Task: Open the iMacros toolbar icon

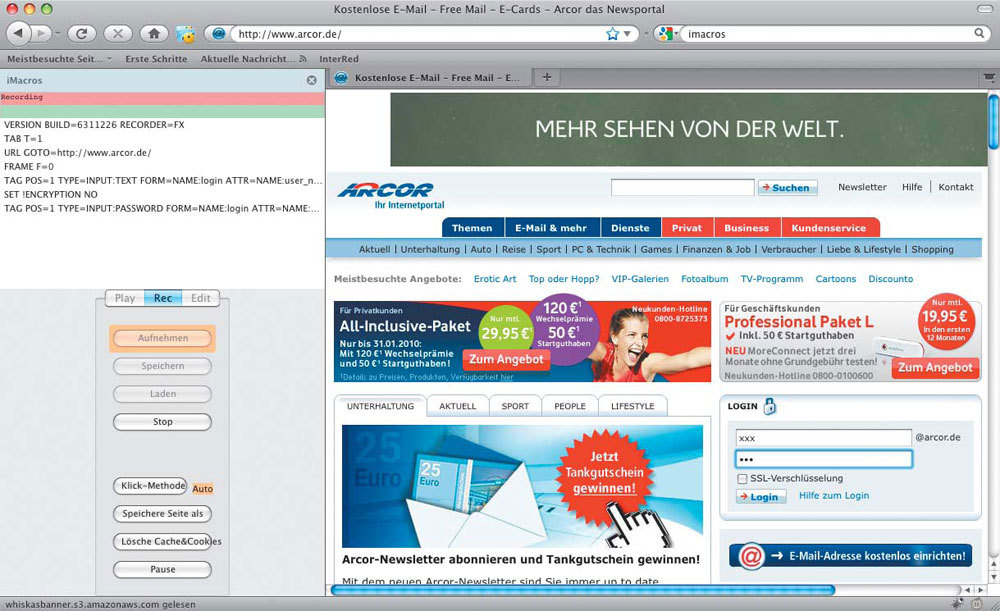Action: pos(186,34)
